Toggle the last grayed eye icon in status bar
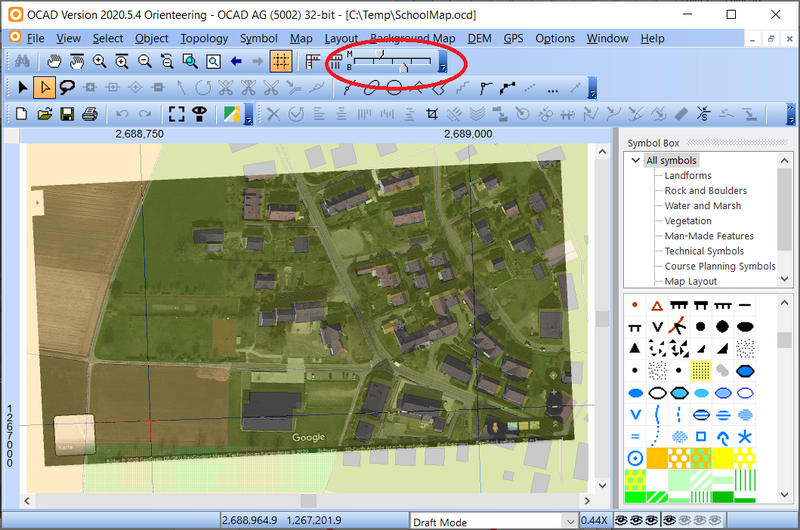The image size is (800, 530). coord(715,520)
